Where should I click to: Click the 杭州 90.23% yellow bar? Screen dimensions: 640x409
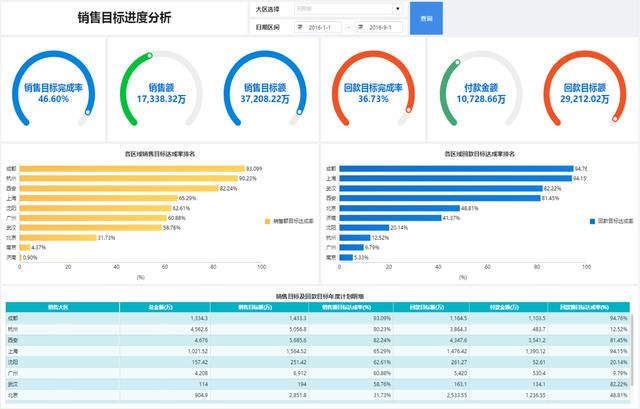tap(129, 178)
